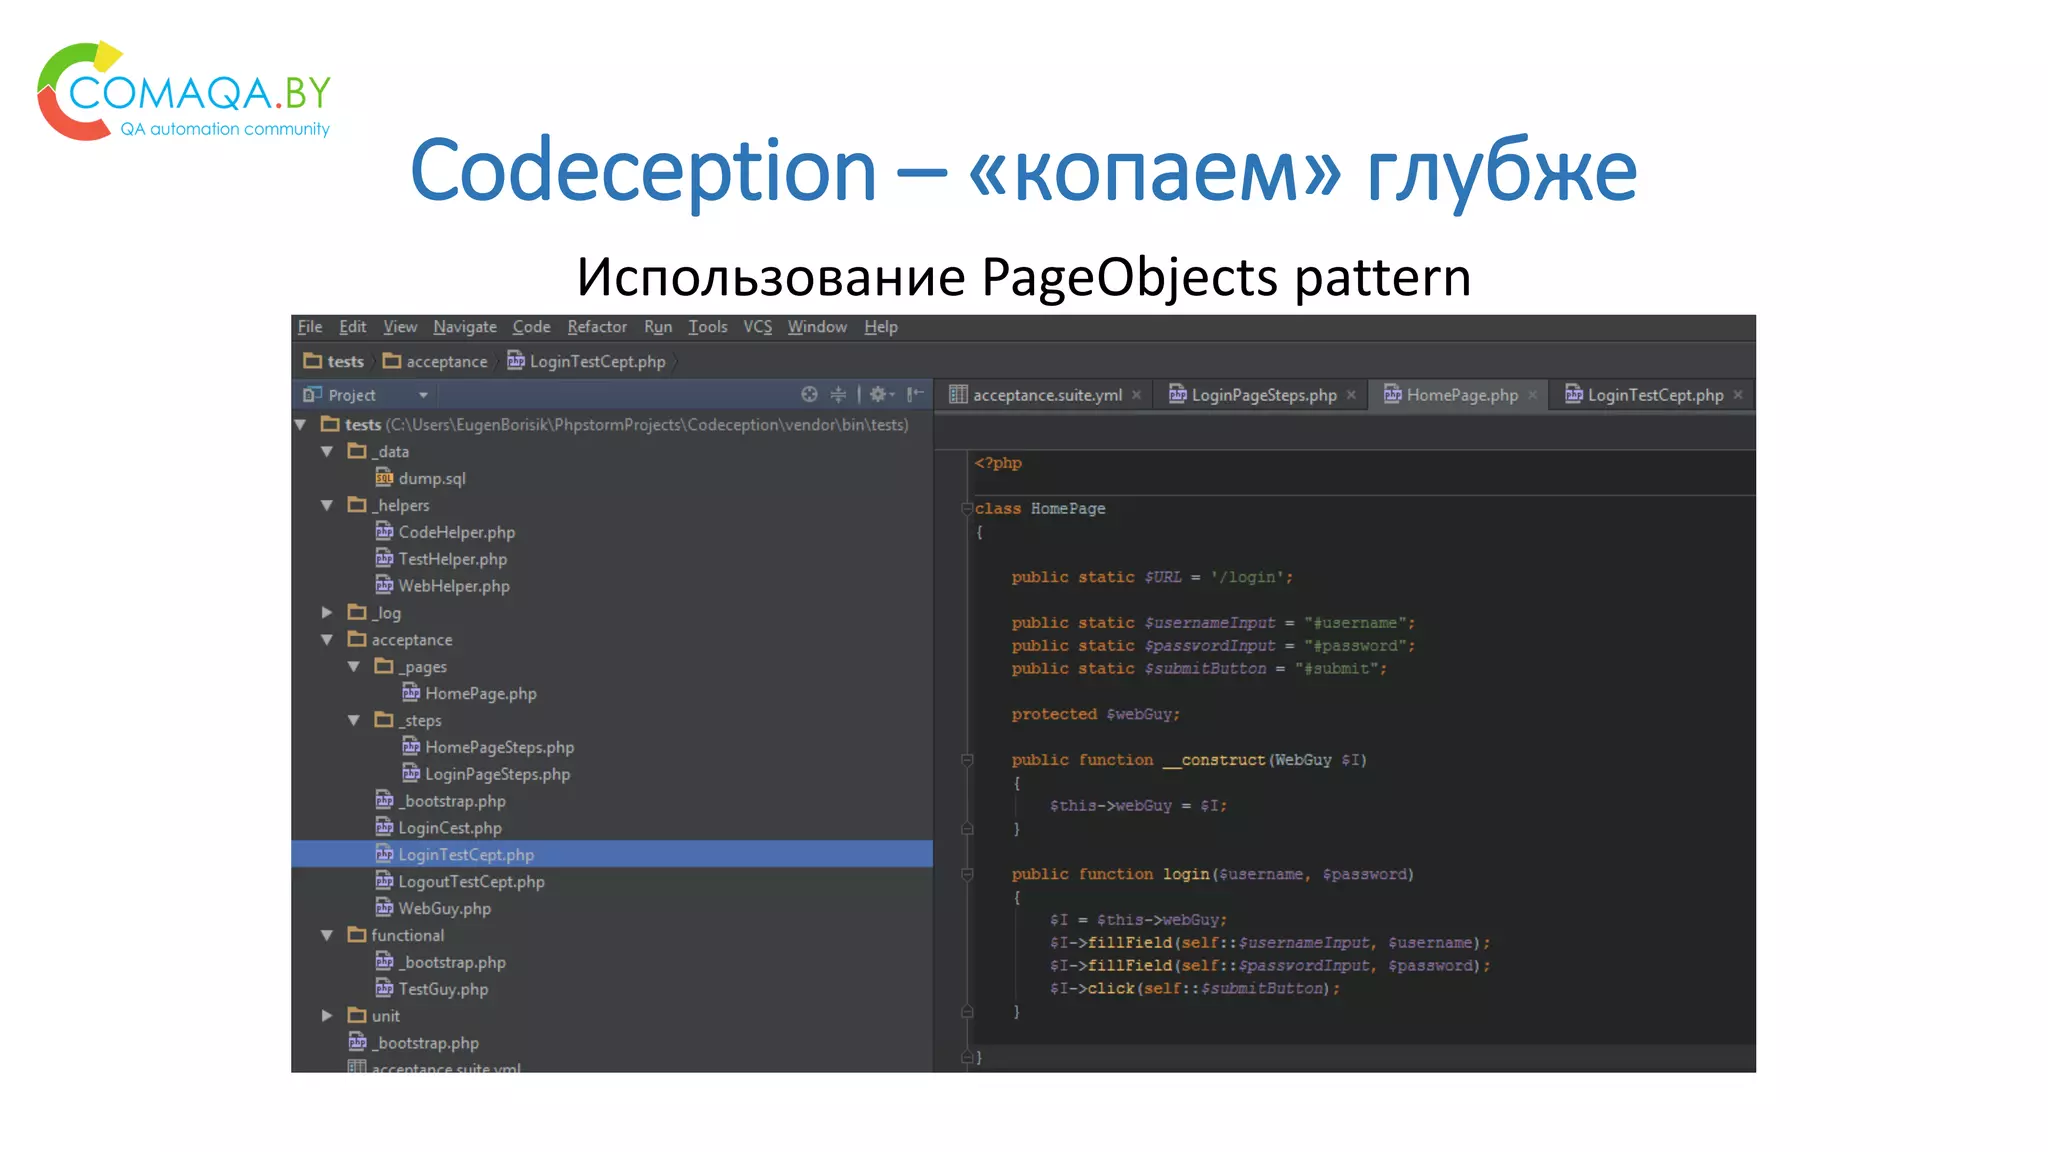Click the tests breadcrumb folder
2048x1152 pixels.
[x=334, y=361]
